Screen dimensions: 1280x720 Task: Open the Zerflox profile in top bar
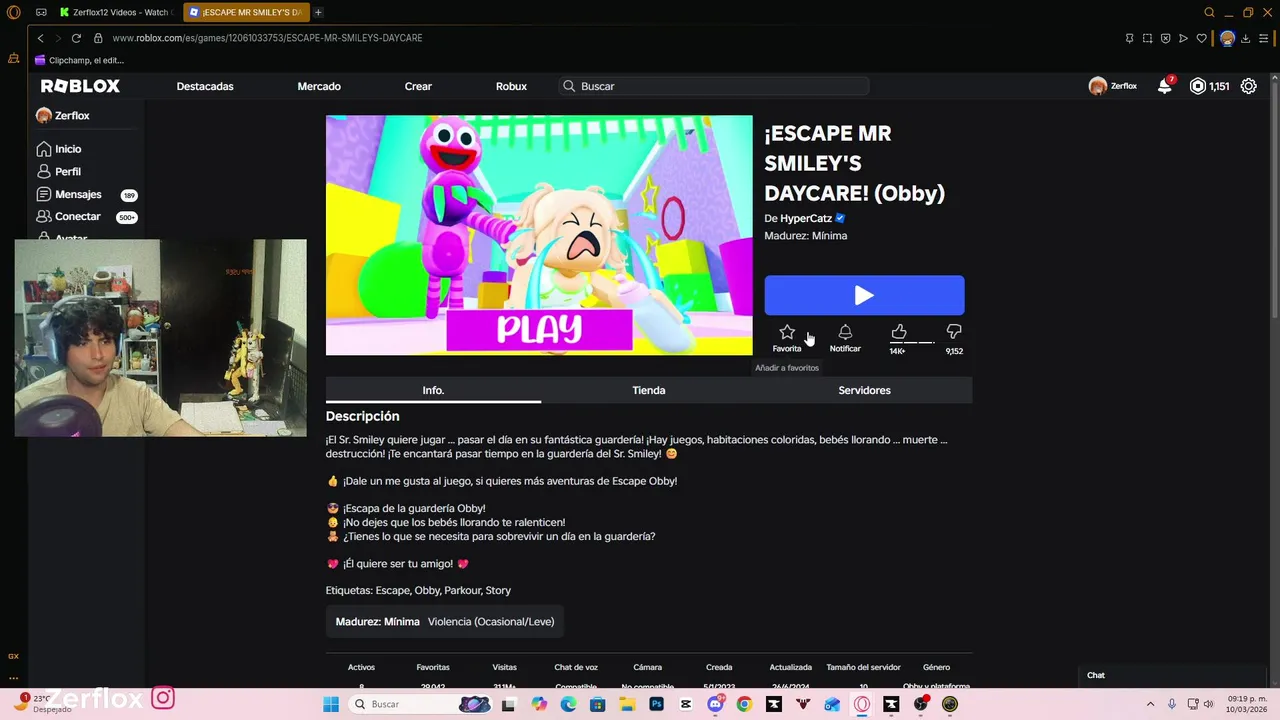(1113, 86)
